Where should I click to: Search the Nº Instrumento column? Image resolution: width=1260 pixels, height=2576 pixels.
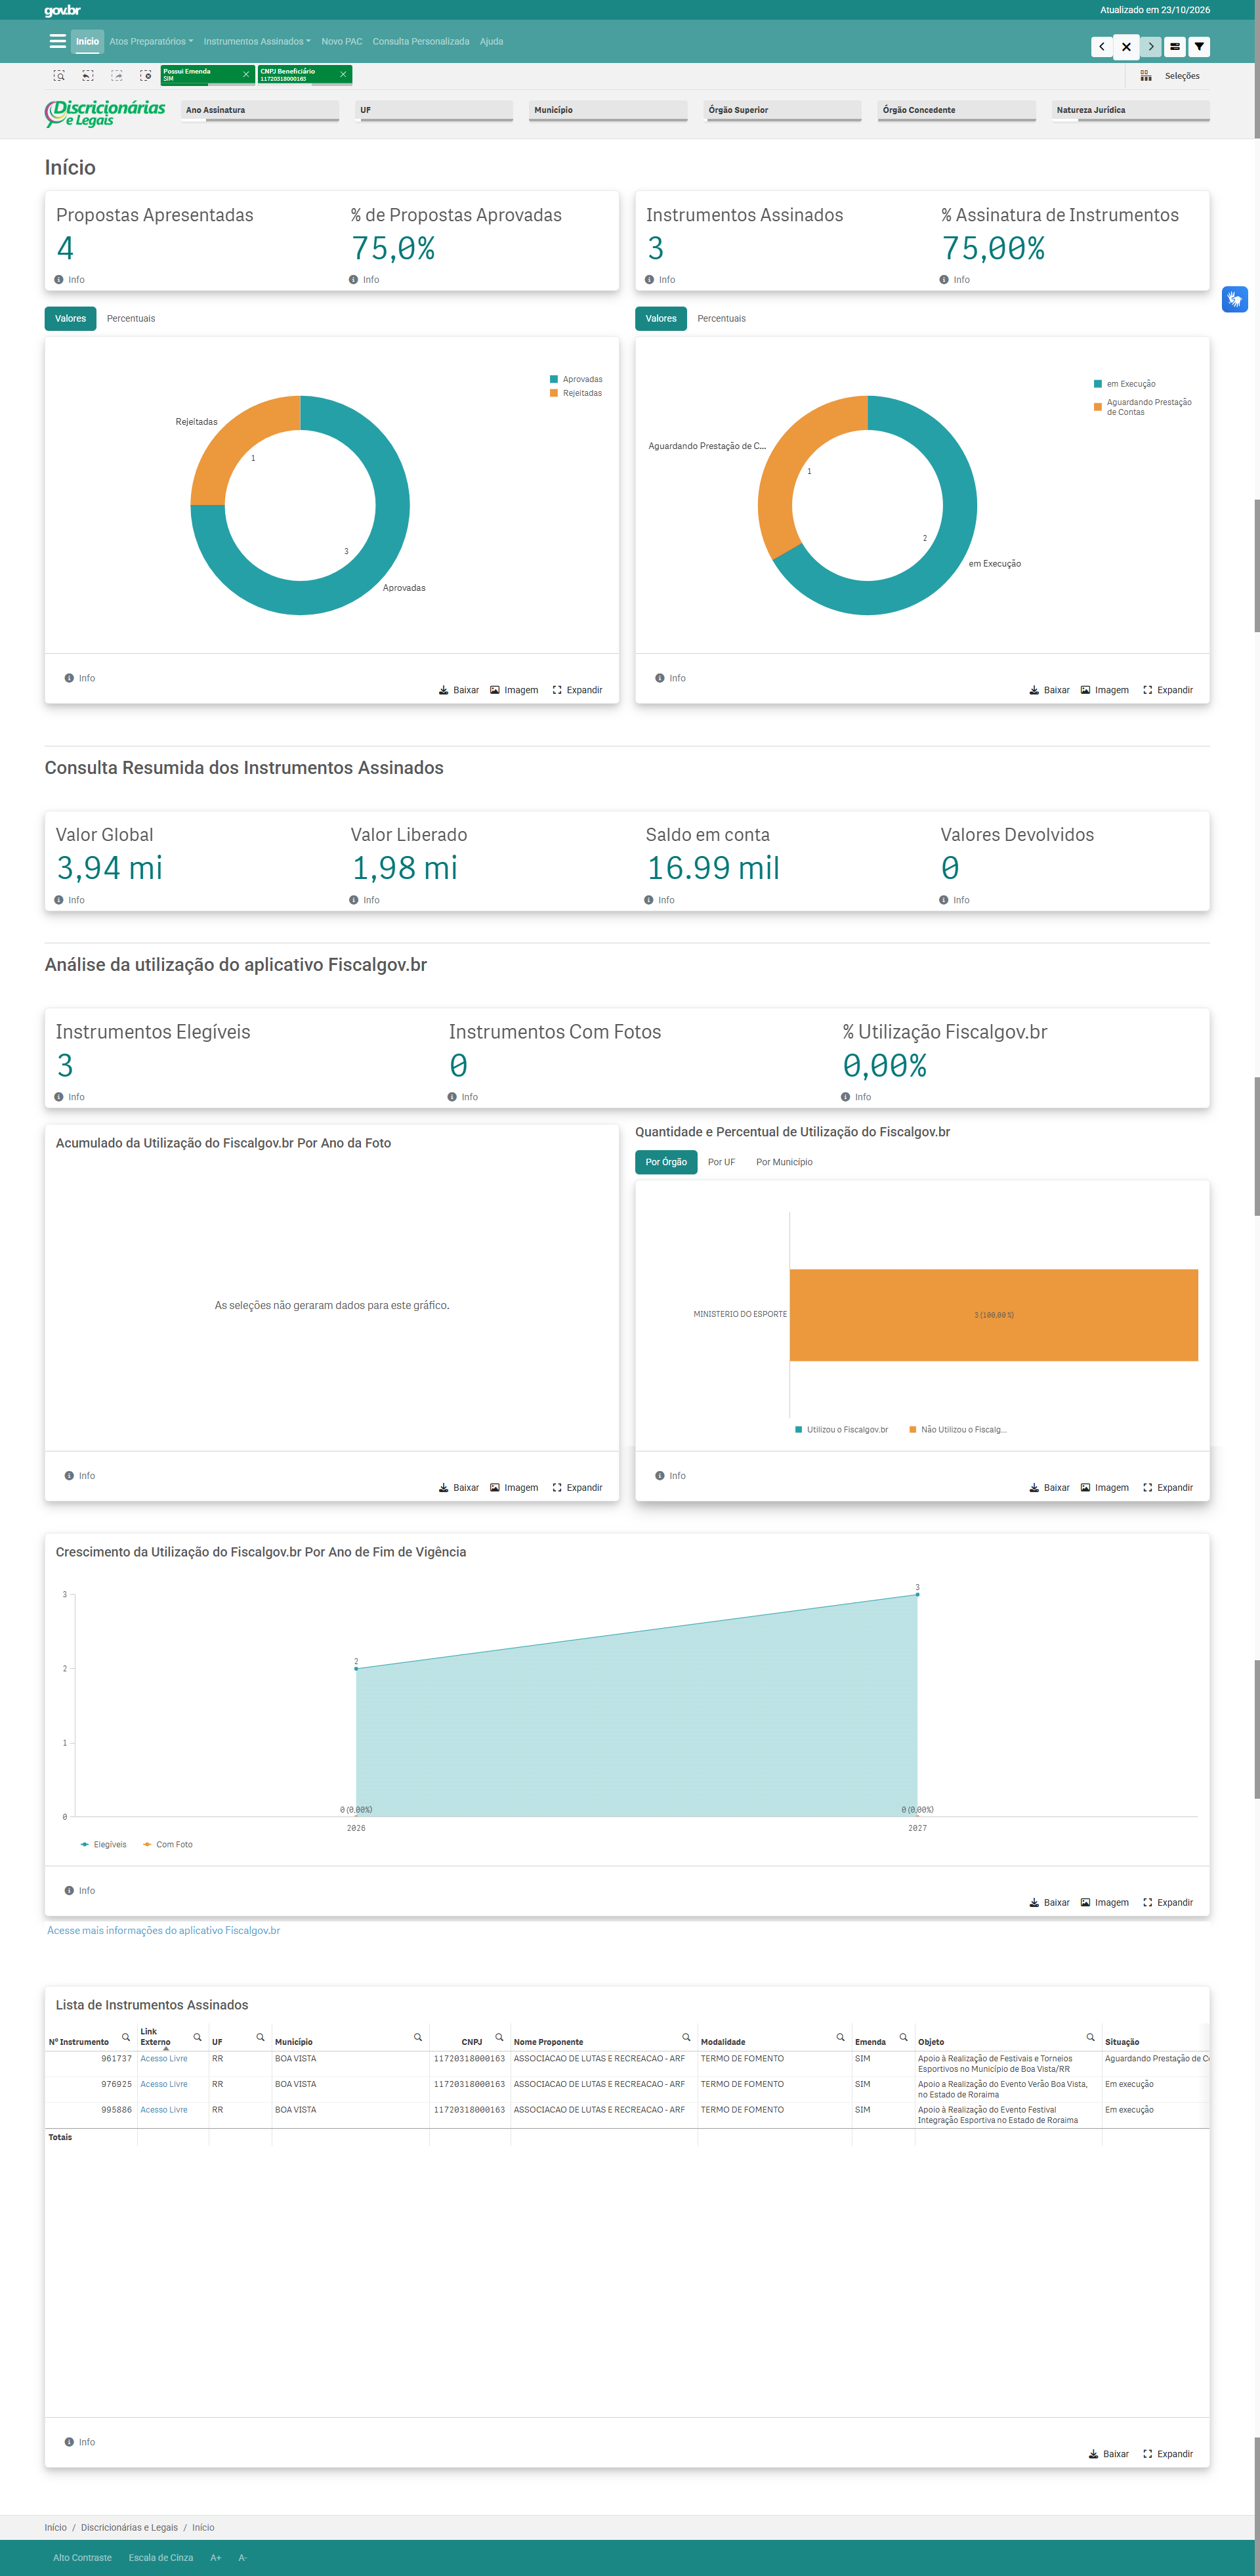point(126,2037)
